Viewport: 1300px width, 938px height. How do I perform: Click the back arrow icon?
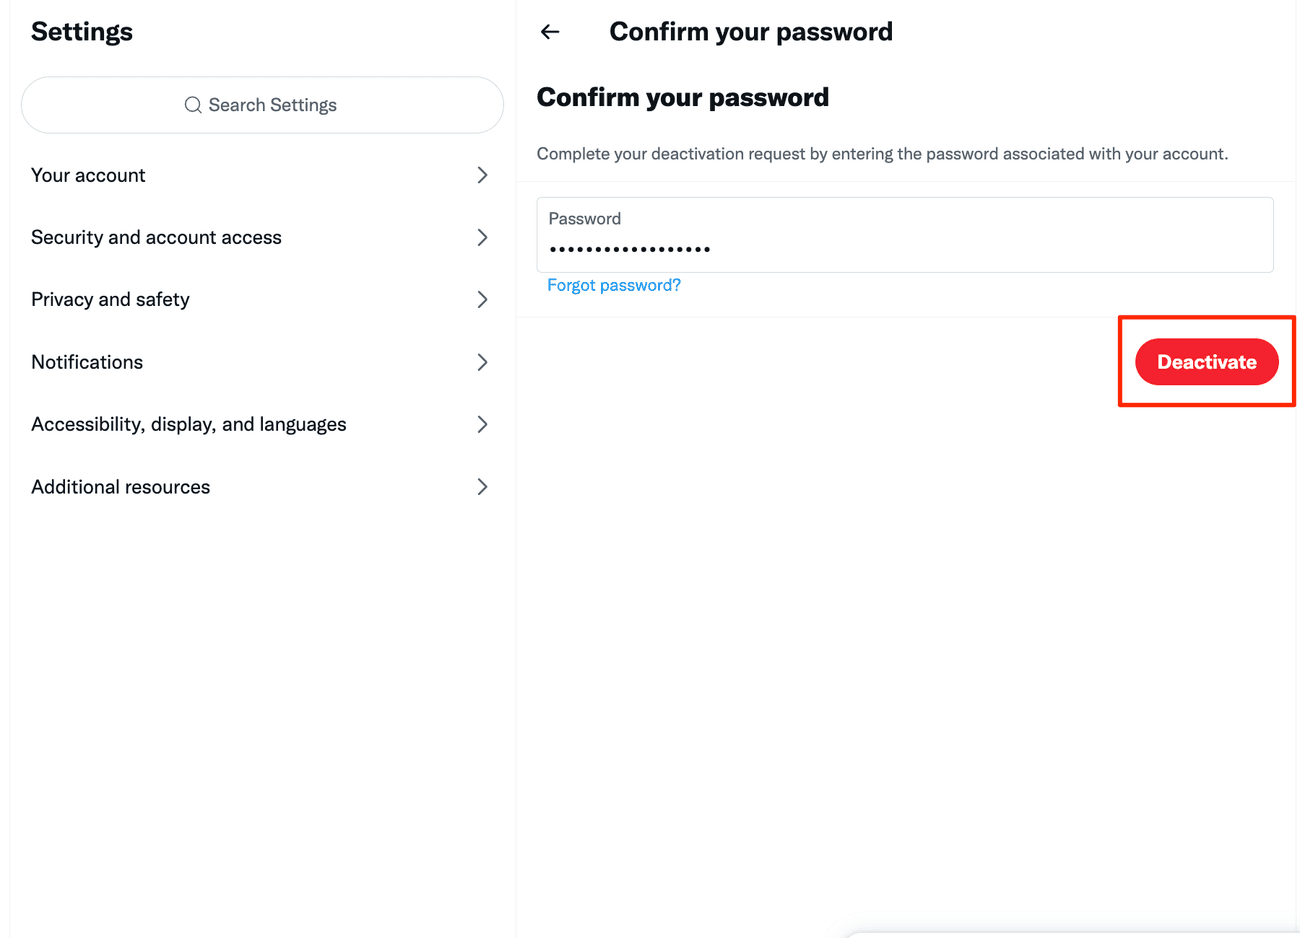[x=550, y=32]
